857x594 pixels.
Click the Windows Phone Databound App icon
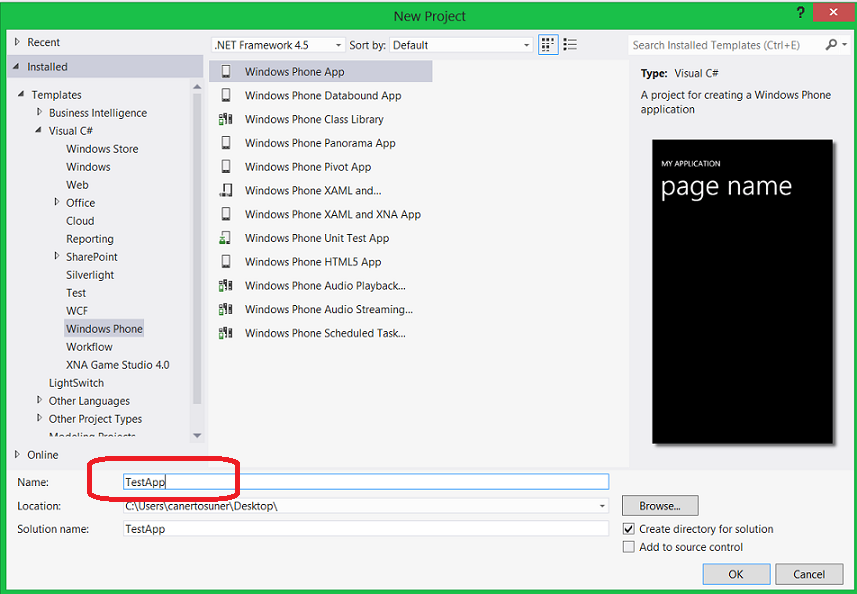point(226,95)
